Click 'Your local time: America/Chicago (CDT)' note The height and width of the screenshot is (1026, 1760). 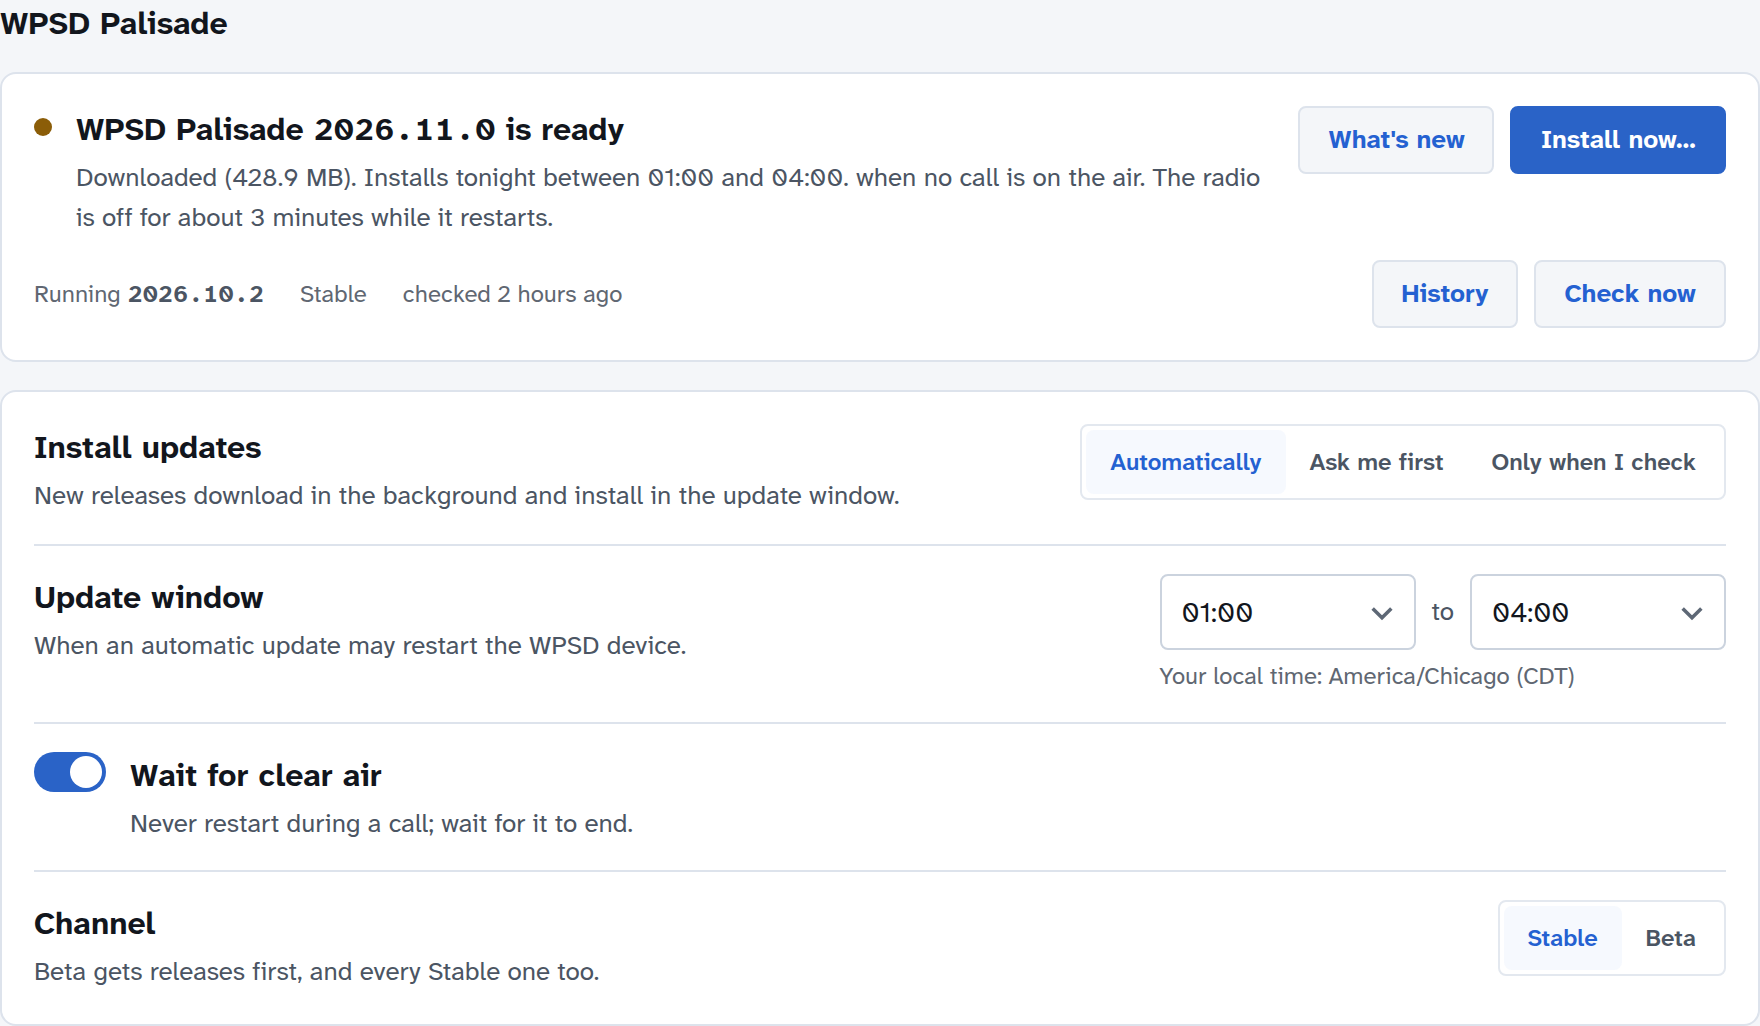[x=1366, y=677]
